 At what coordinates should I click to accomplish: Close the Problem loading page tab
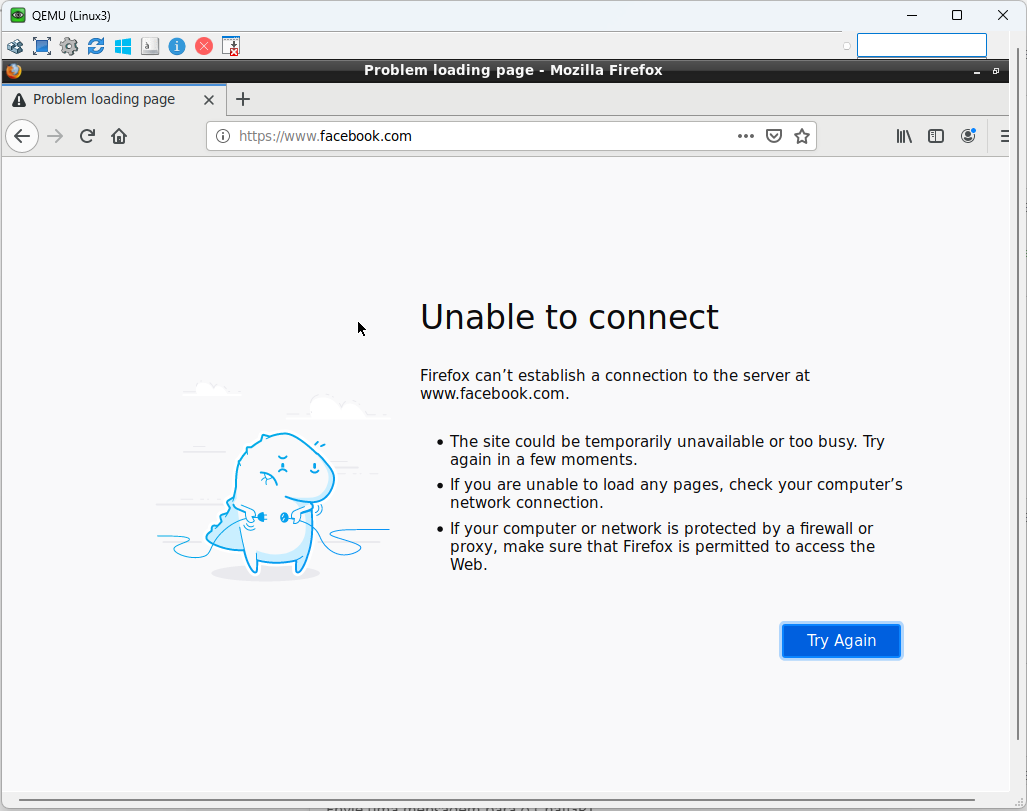209,100
